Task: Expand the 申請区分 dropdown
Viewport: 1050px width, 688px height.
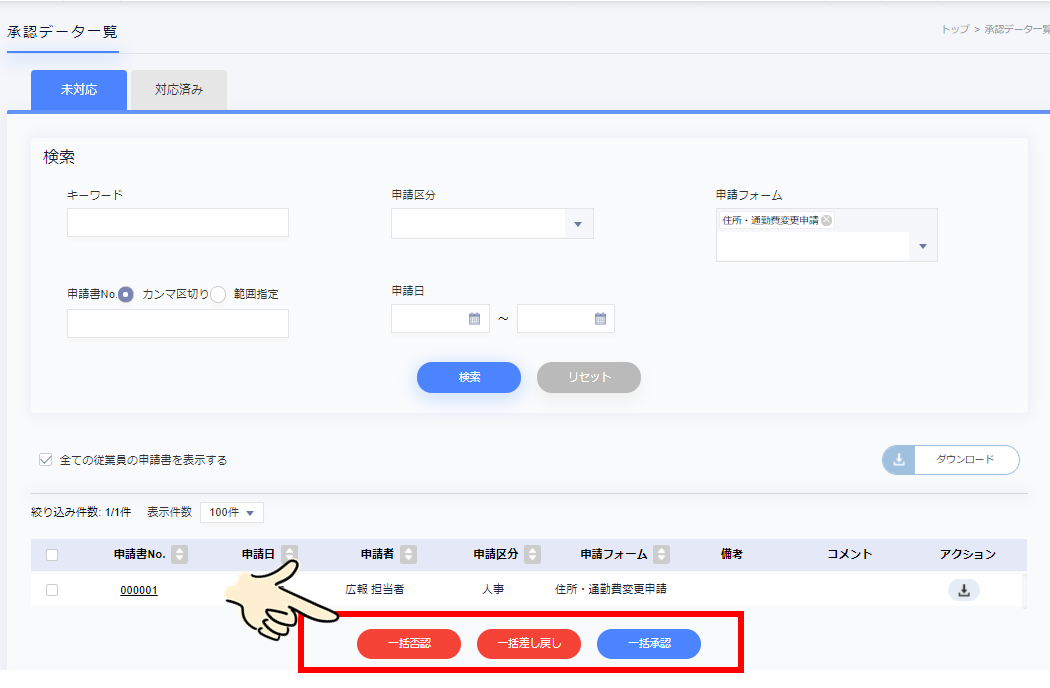Action: 577,224
